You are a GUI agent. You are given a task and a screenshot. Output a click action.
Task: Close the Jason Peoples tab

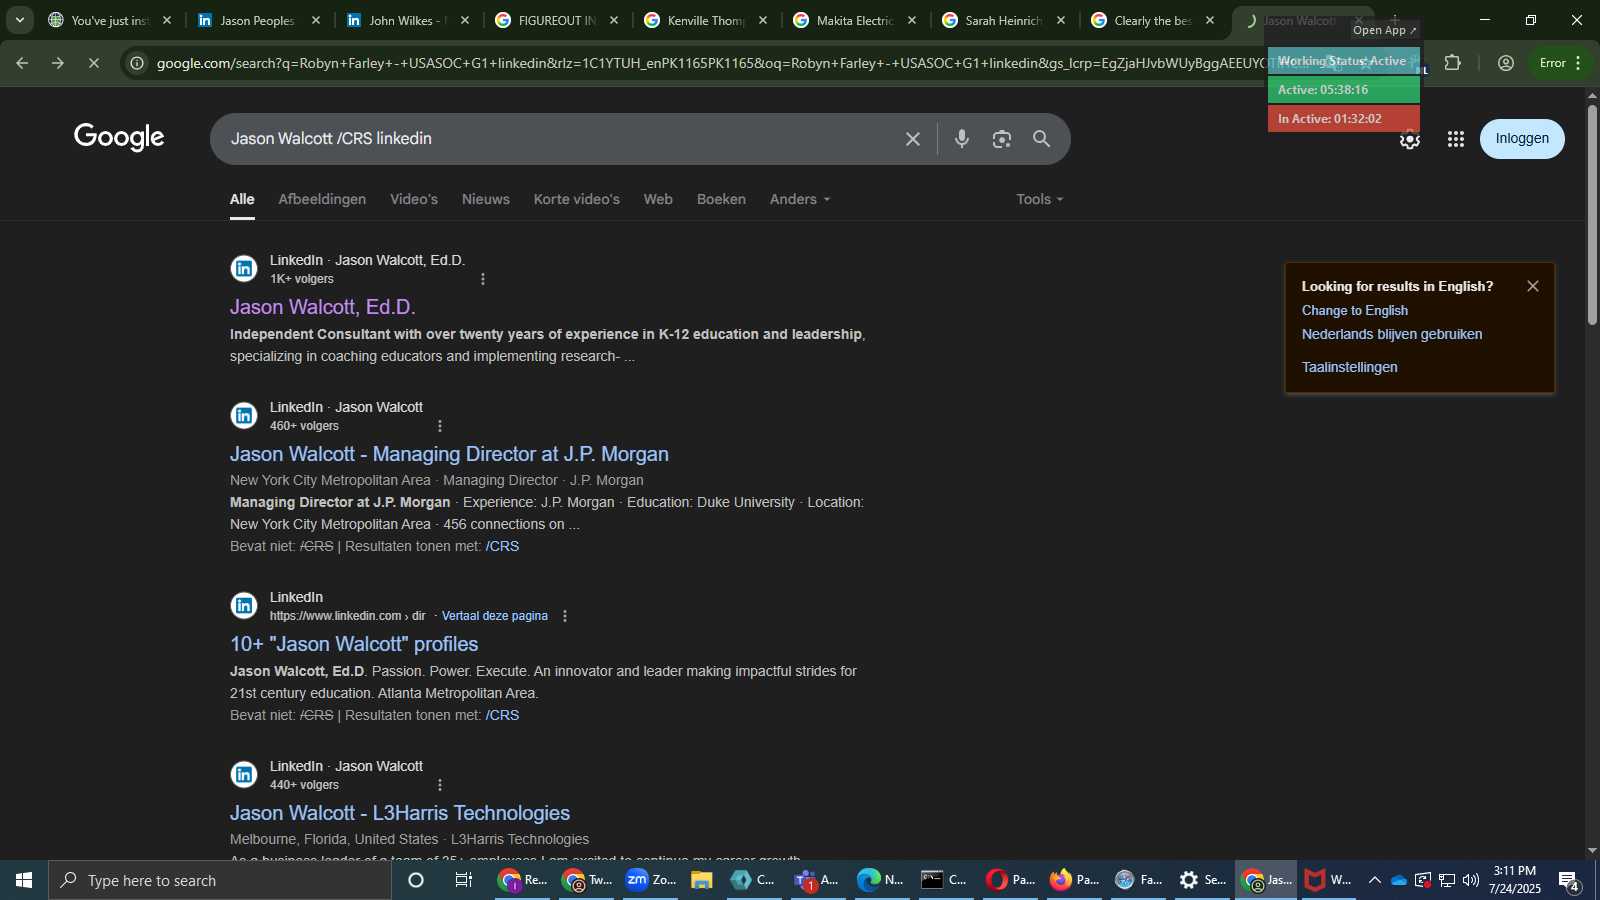(x=316, y=20)
